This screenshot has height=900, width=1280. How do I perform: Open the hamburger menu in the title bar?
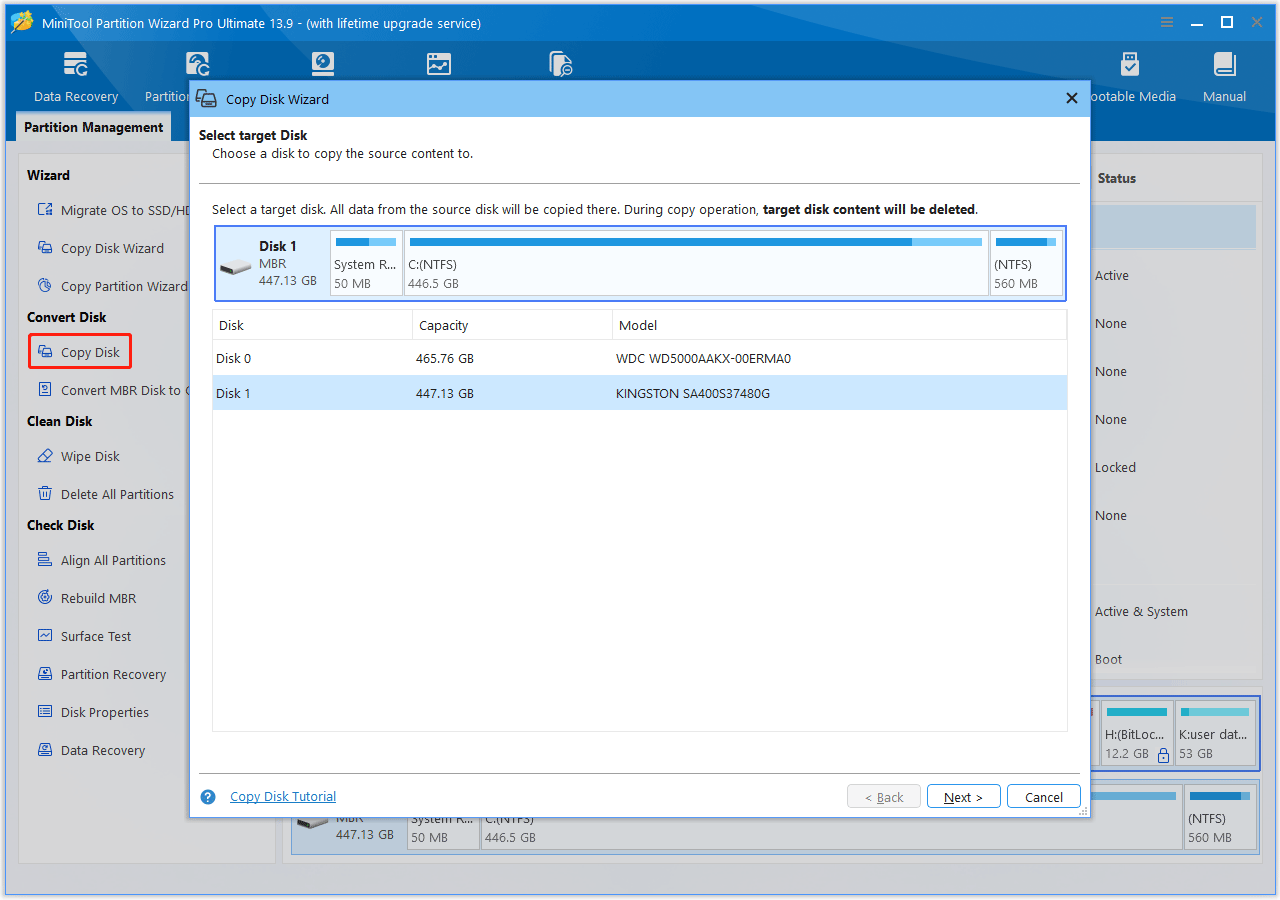click(x=1167, y=22)
